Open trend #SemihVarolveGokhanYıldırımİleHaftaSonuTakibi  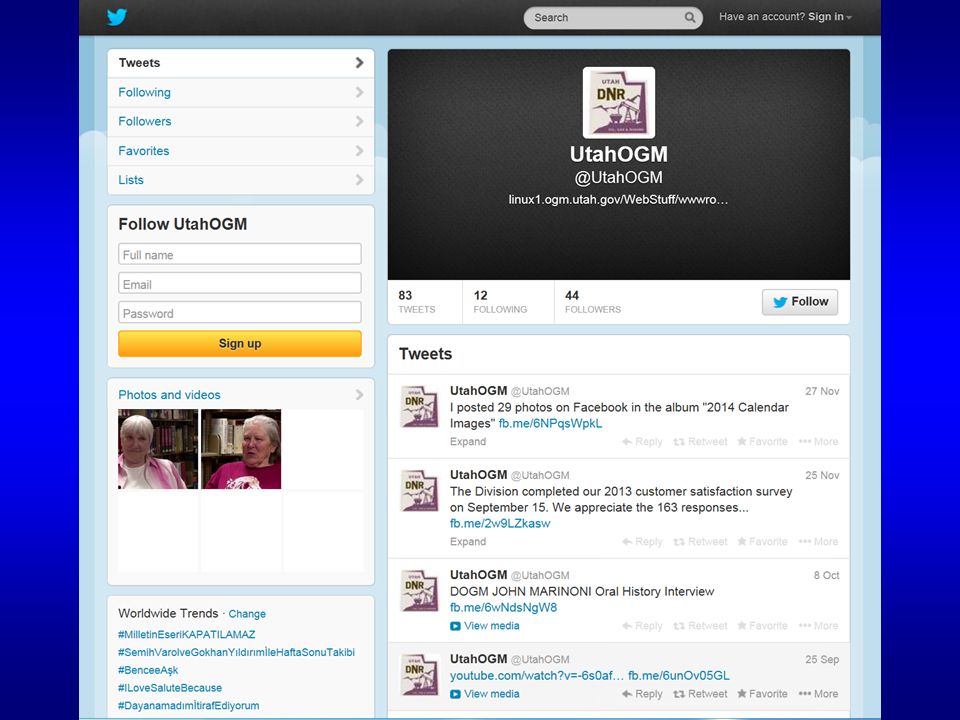236,652
